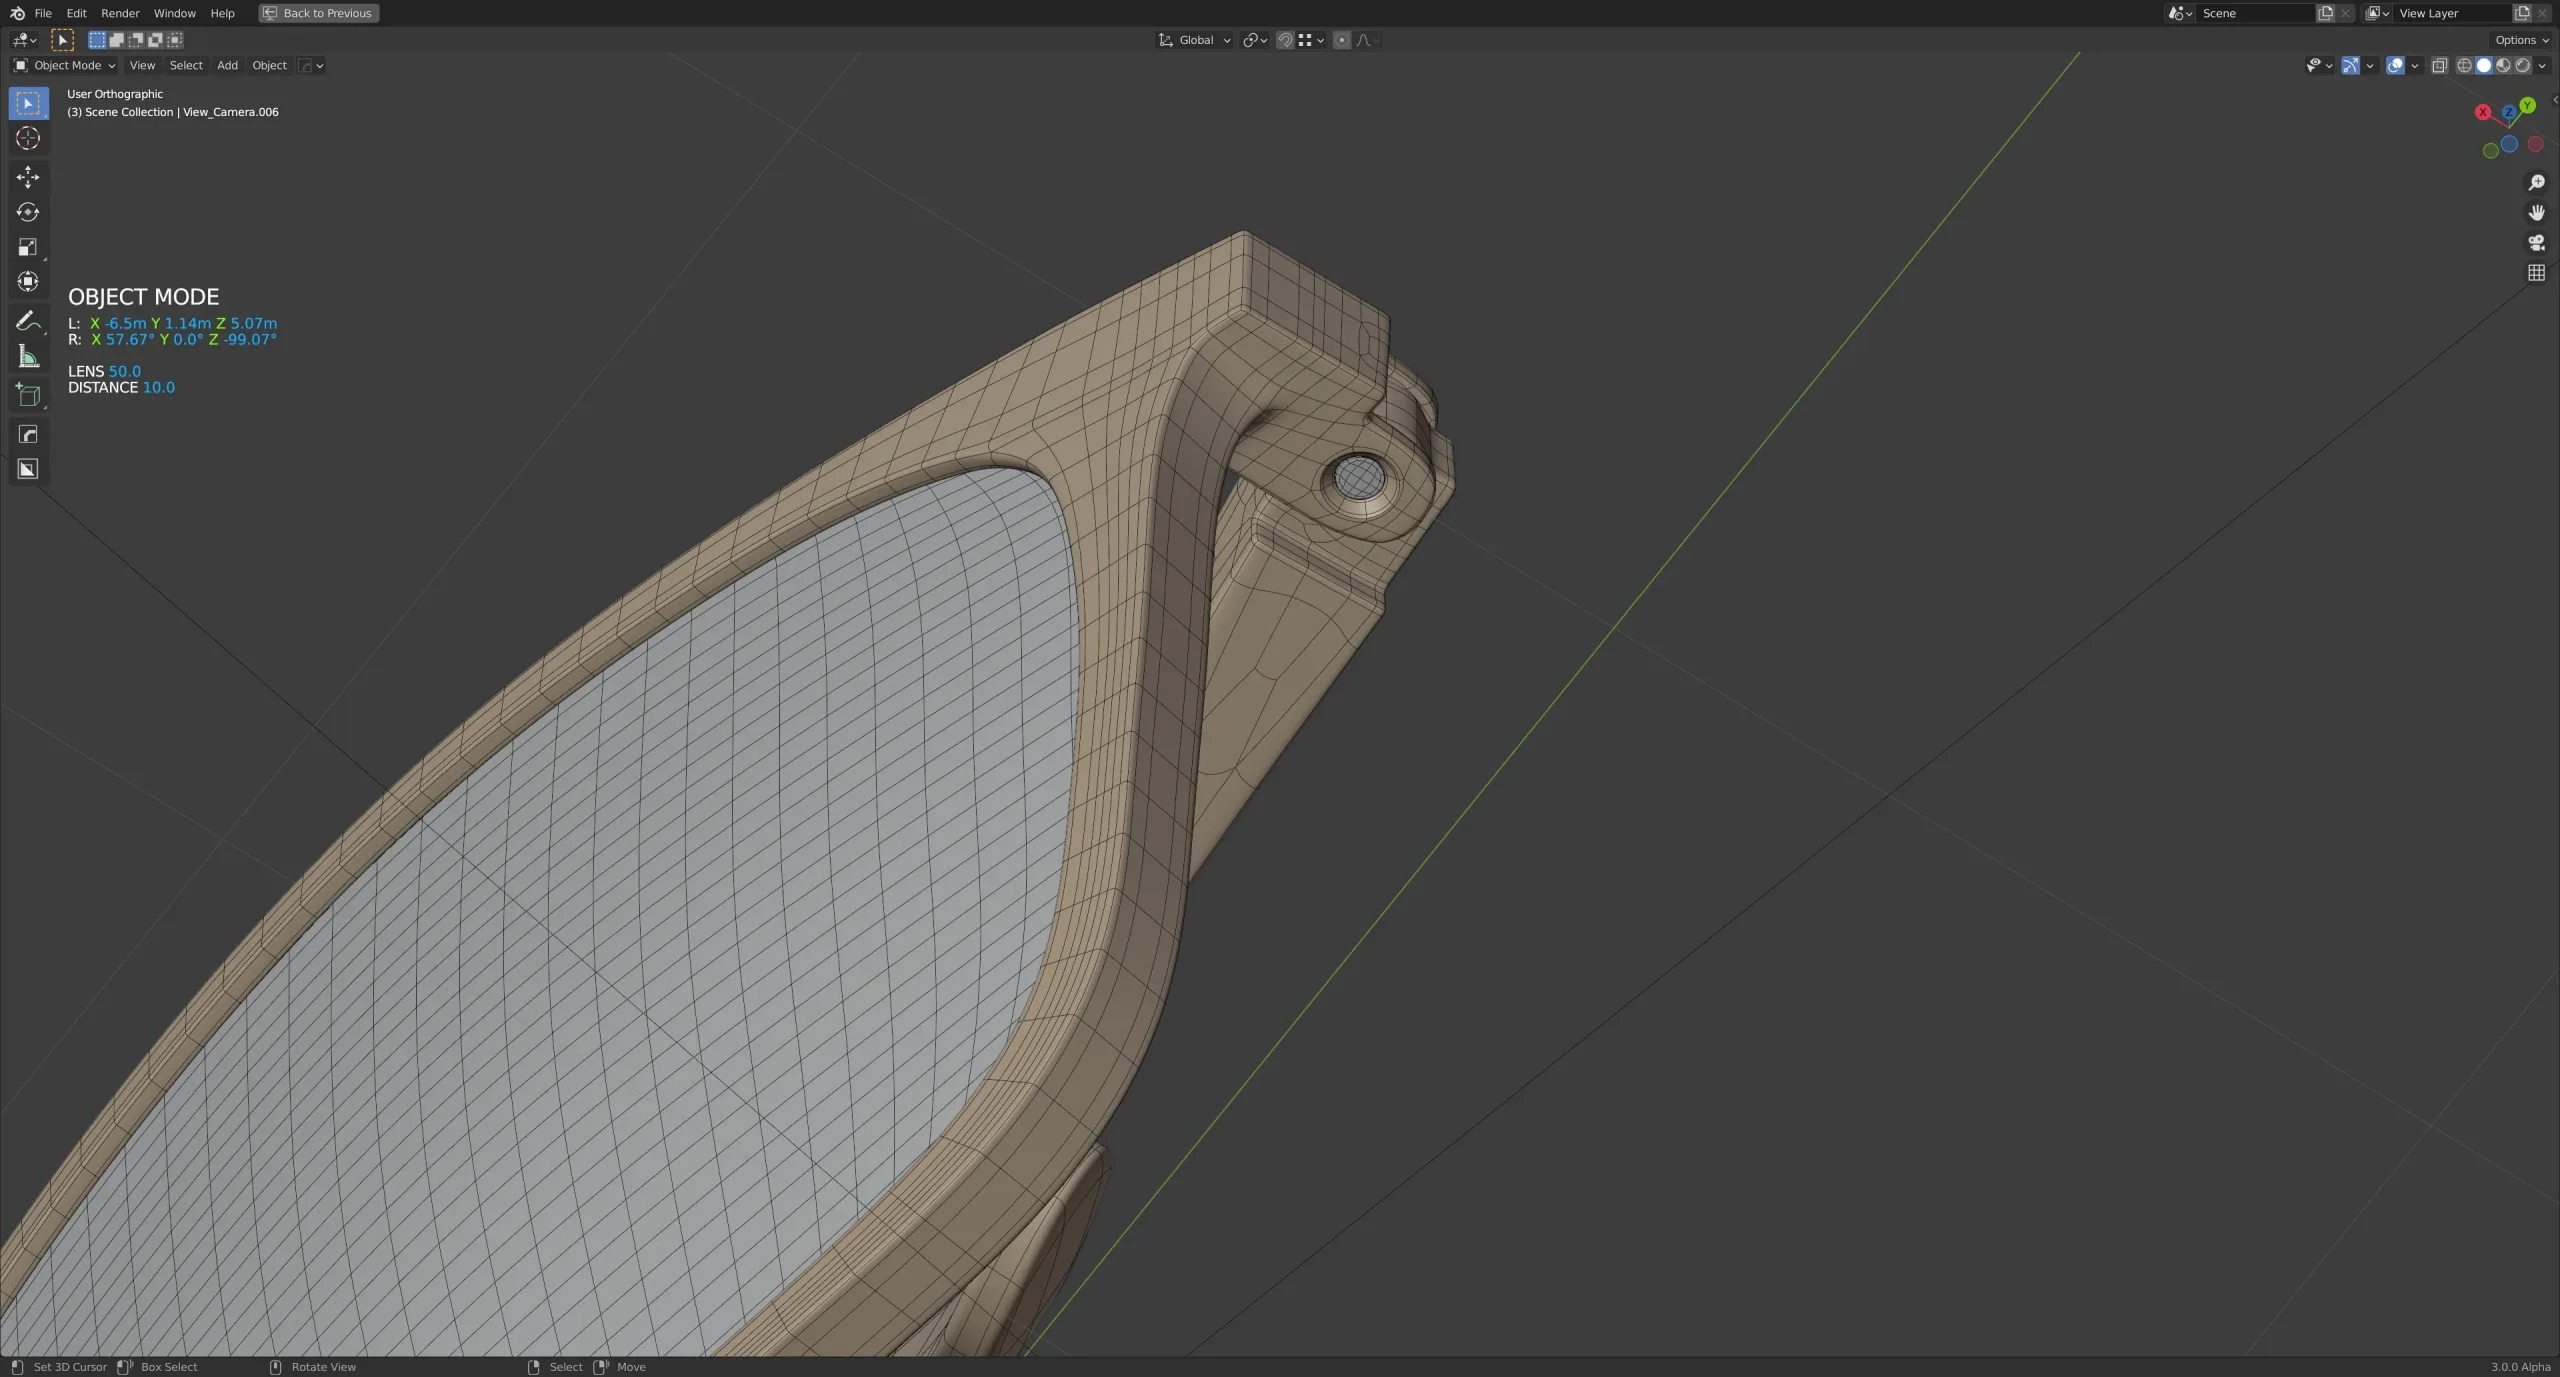
Task: Click the active tool arrow icon in header
Action: point(62,40)
